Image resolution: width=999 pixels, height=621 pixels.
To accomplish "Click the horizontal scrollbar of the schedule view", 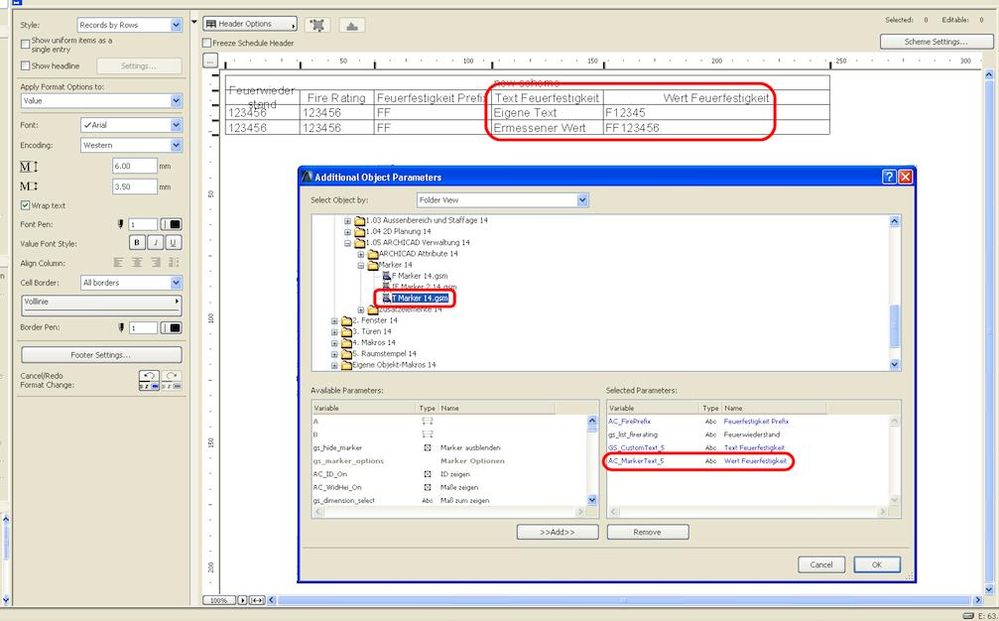I will 624,600.
